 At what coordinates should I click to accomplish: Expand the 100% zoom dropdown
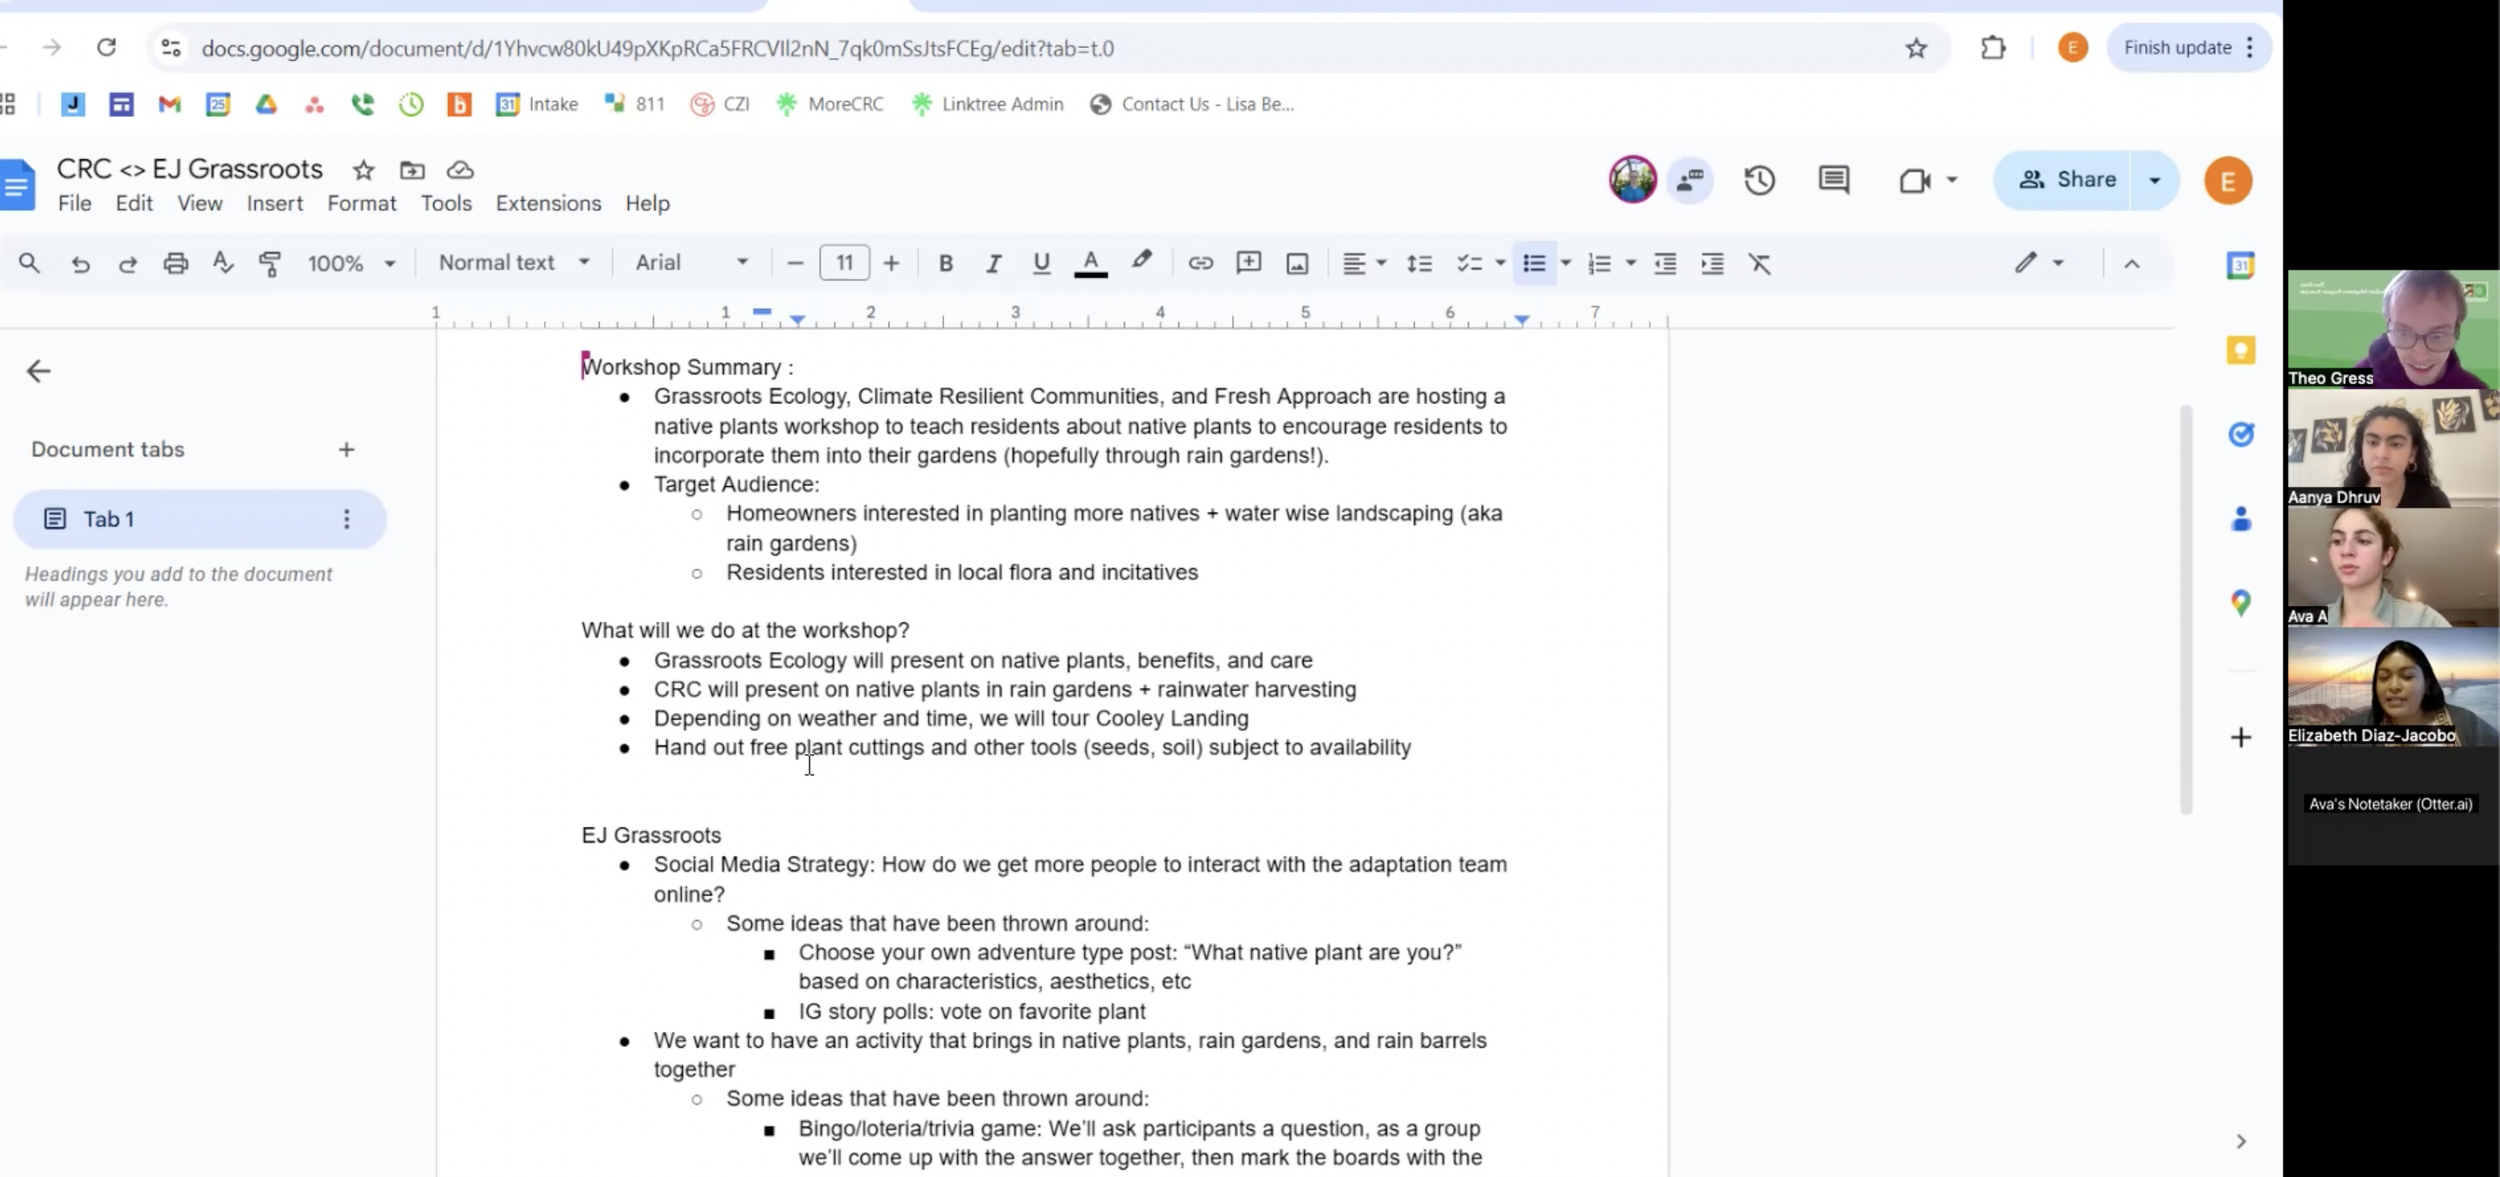[x=351, y=264]
